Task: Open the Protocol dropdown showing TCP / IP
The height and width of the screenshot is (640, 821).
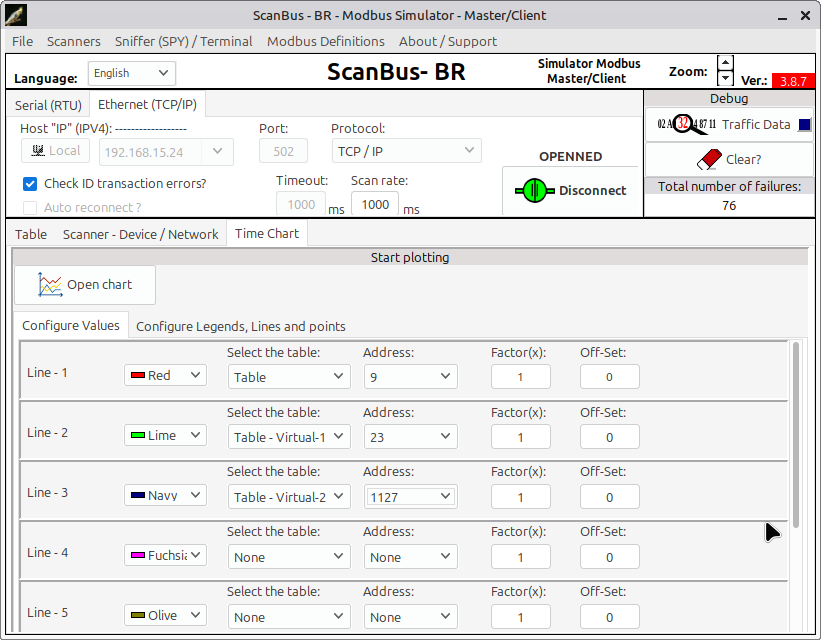Action: click(x=406, y=150)
